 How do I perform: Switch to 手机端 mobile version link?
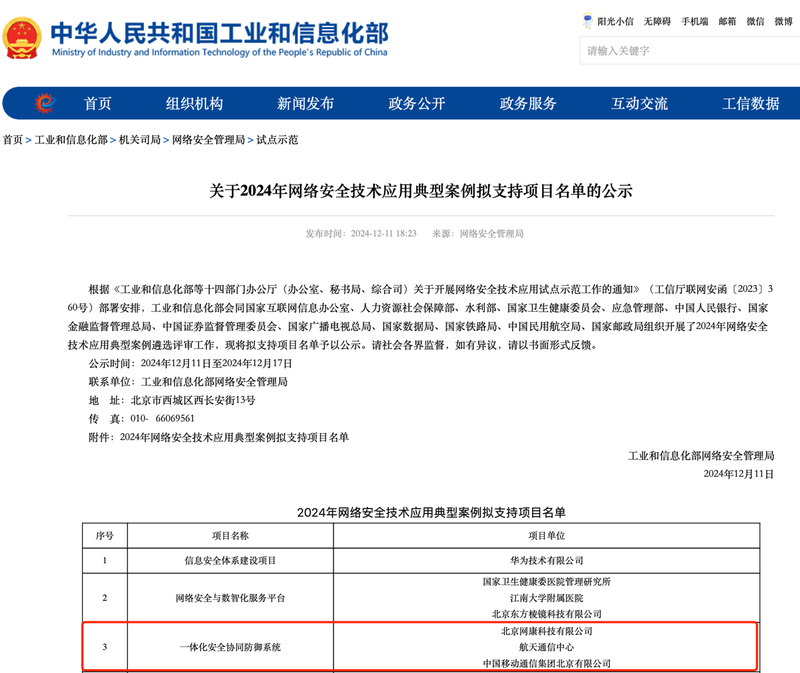tap(695, 21)
